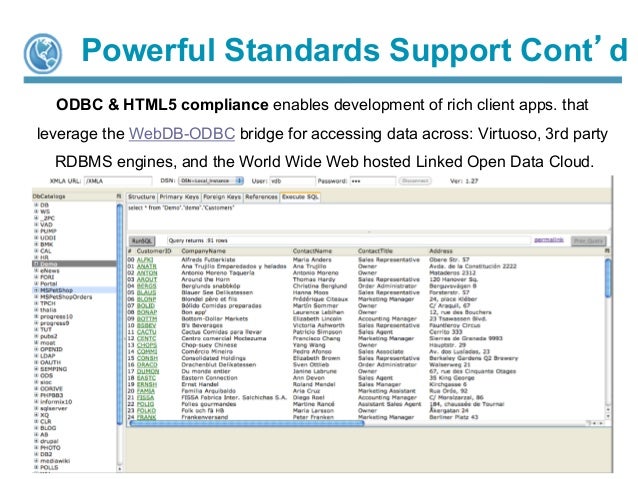Expand the CAL catalog node
This screenshot has height=479, width=638.
point(36,251)
